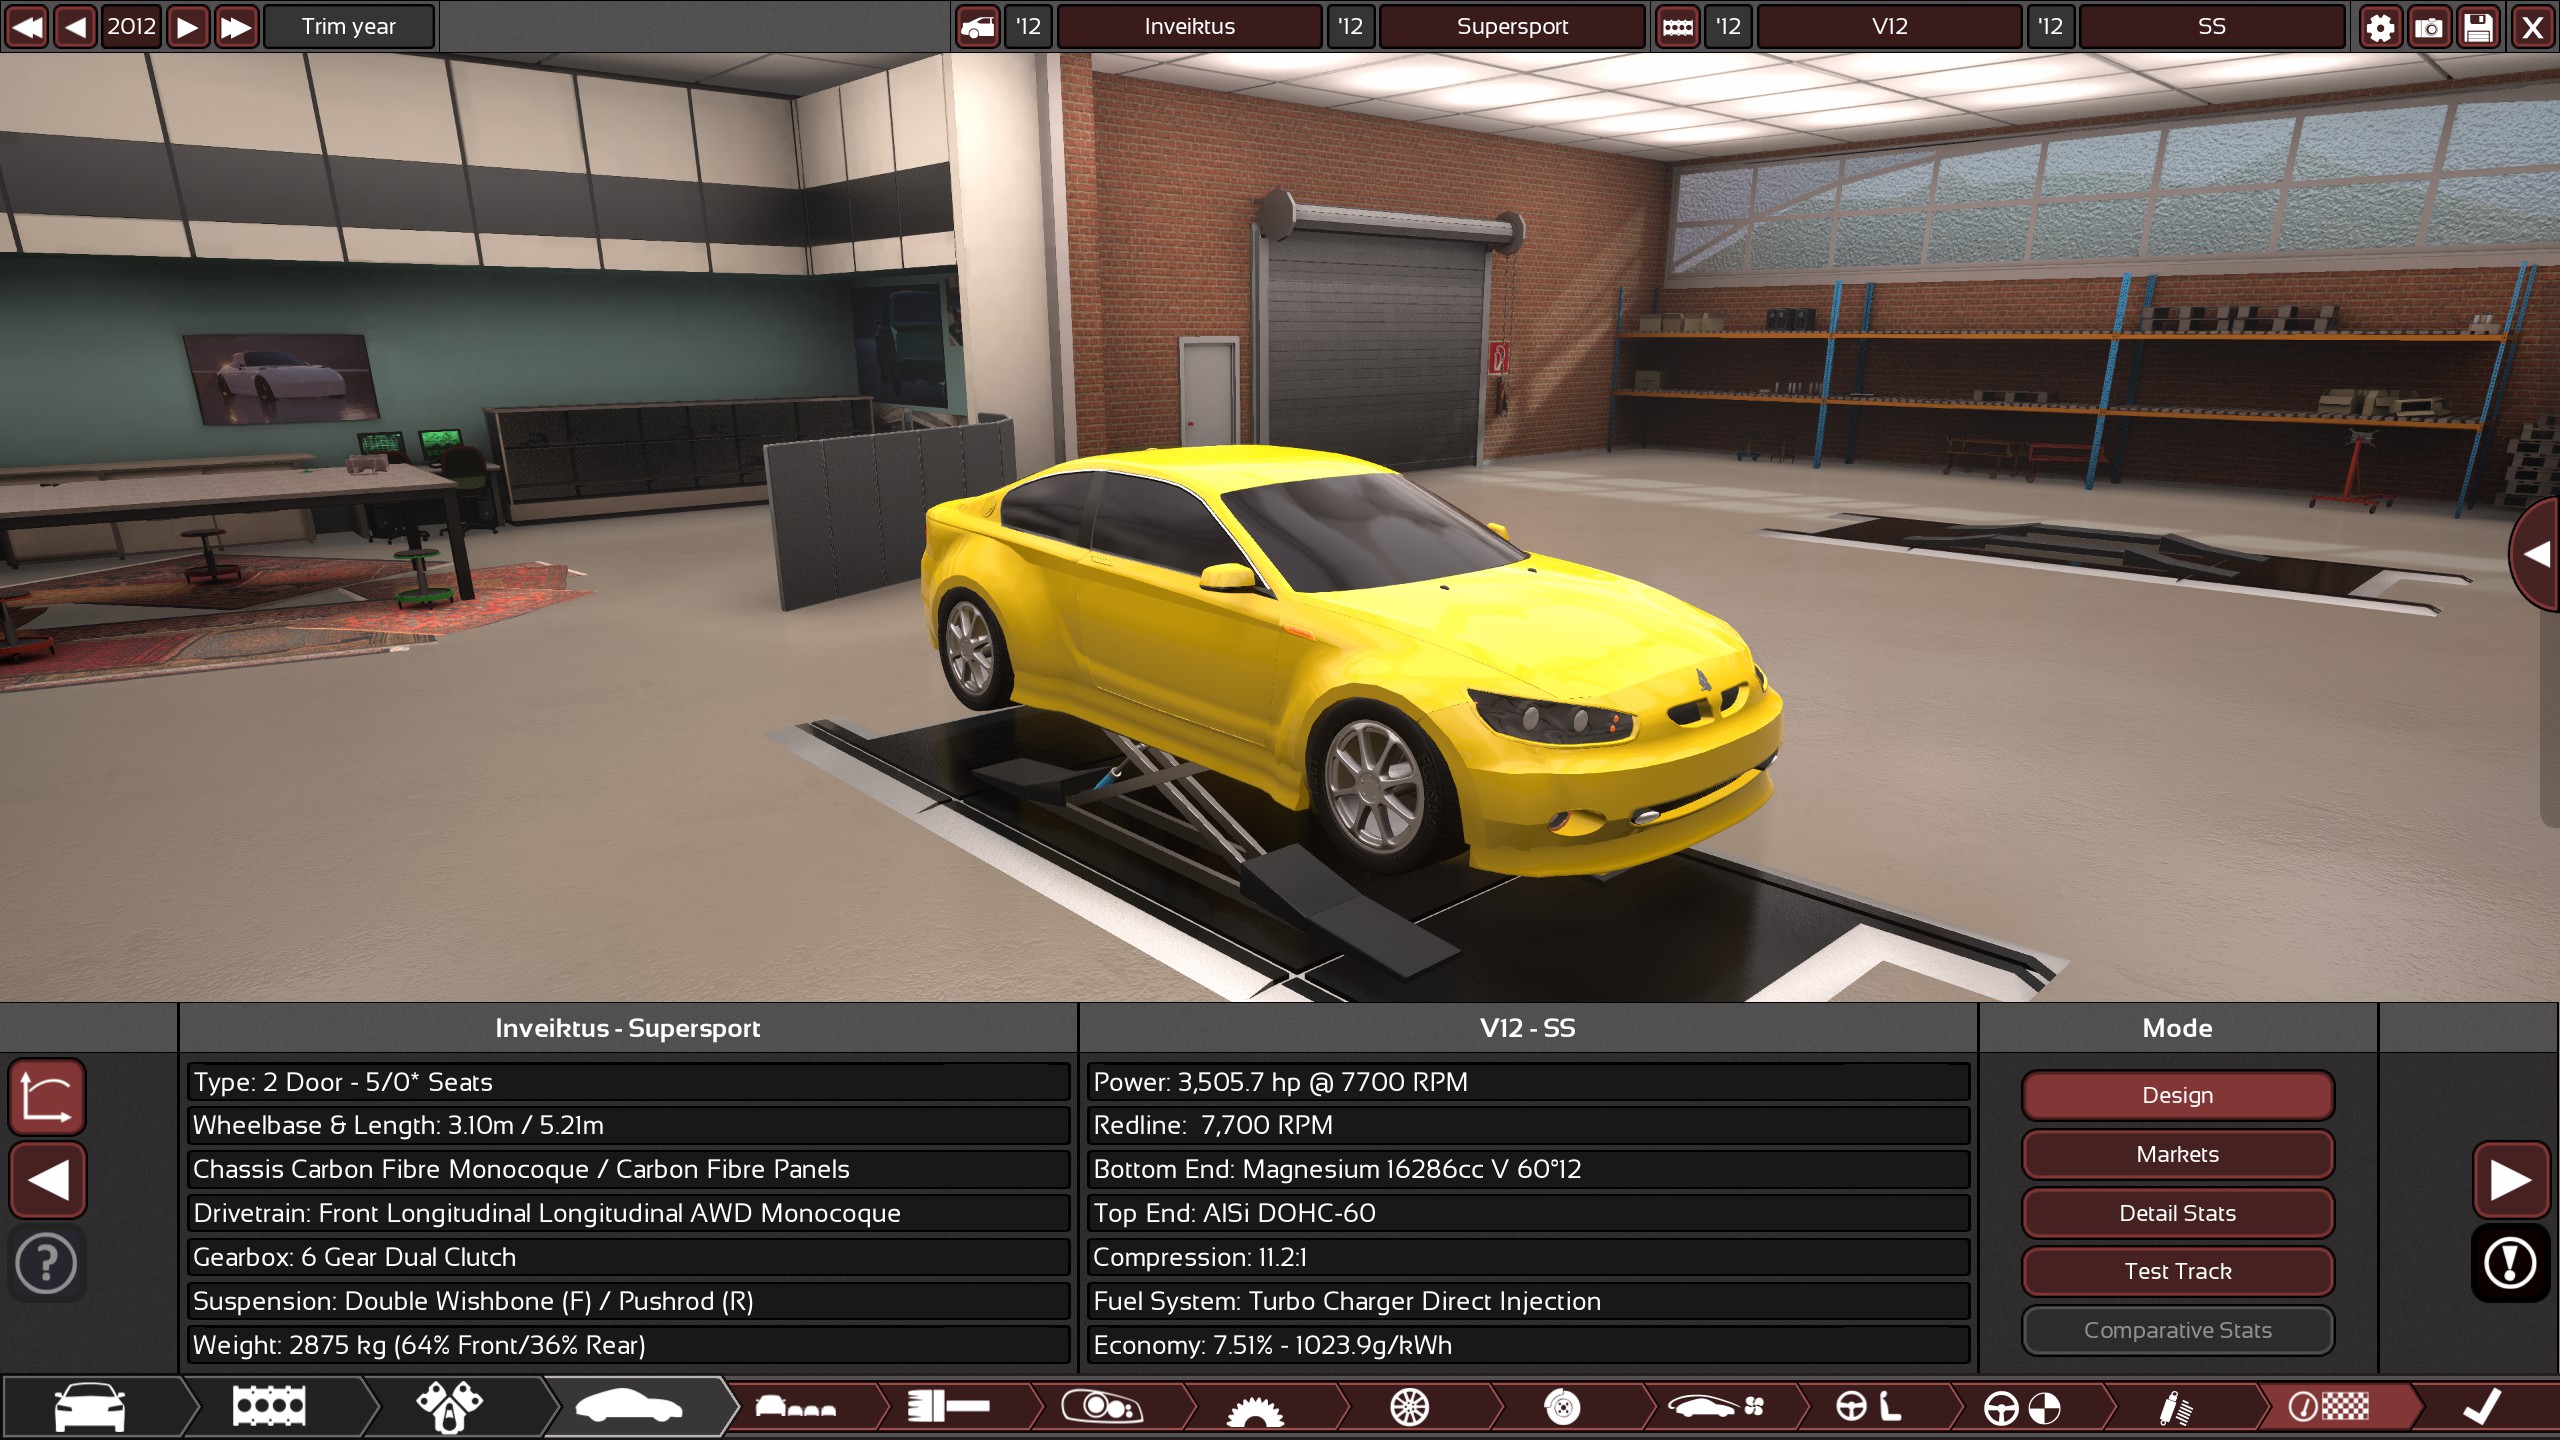Open help with the question mark icon
The image size is (2560, 1440).
point(47,1263)
